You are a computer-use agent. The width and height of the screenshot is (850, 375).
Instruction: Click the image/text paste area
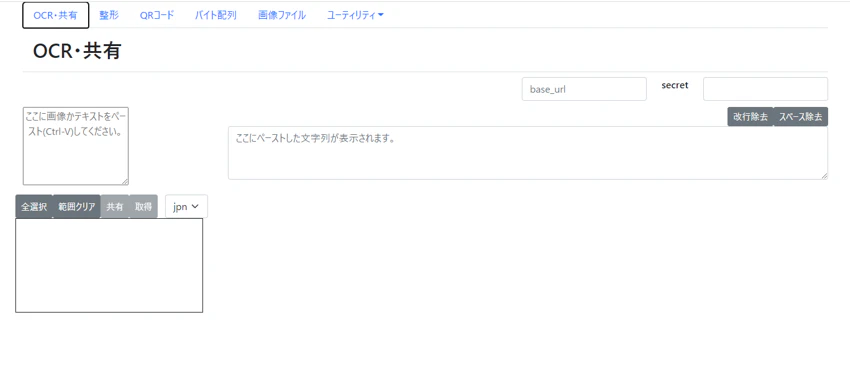(75, 146)
